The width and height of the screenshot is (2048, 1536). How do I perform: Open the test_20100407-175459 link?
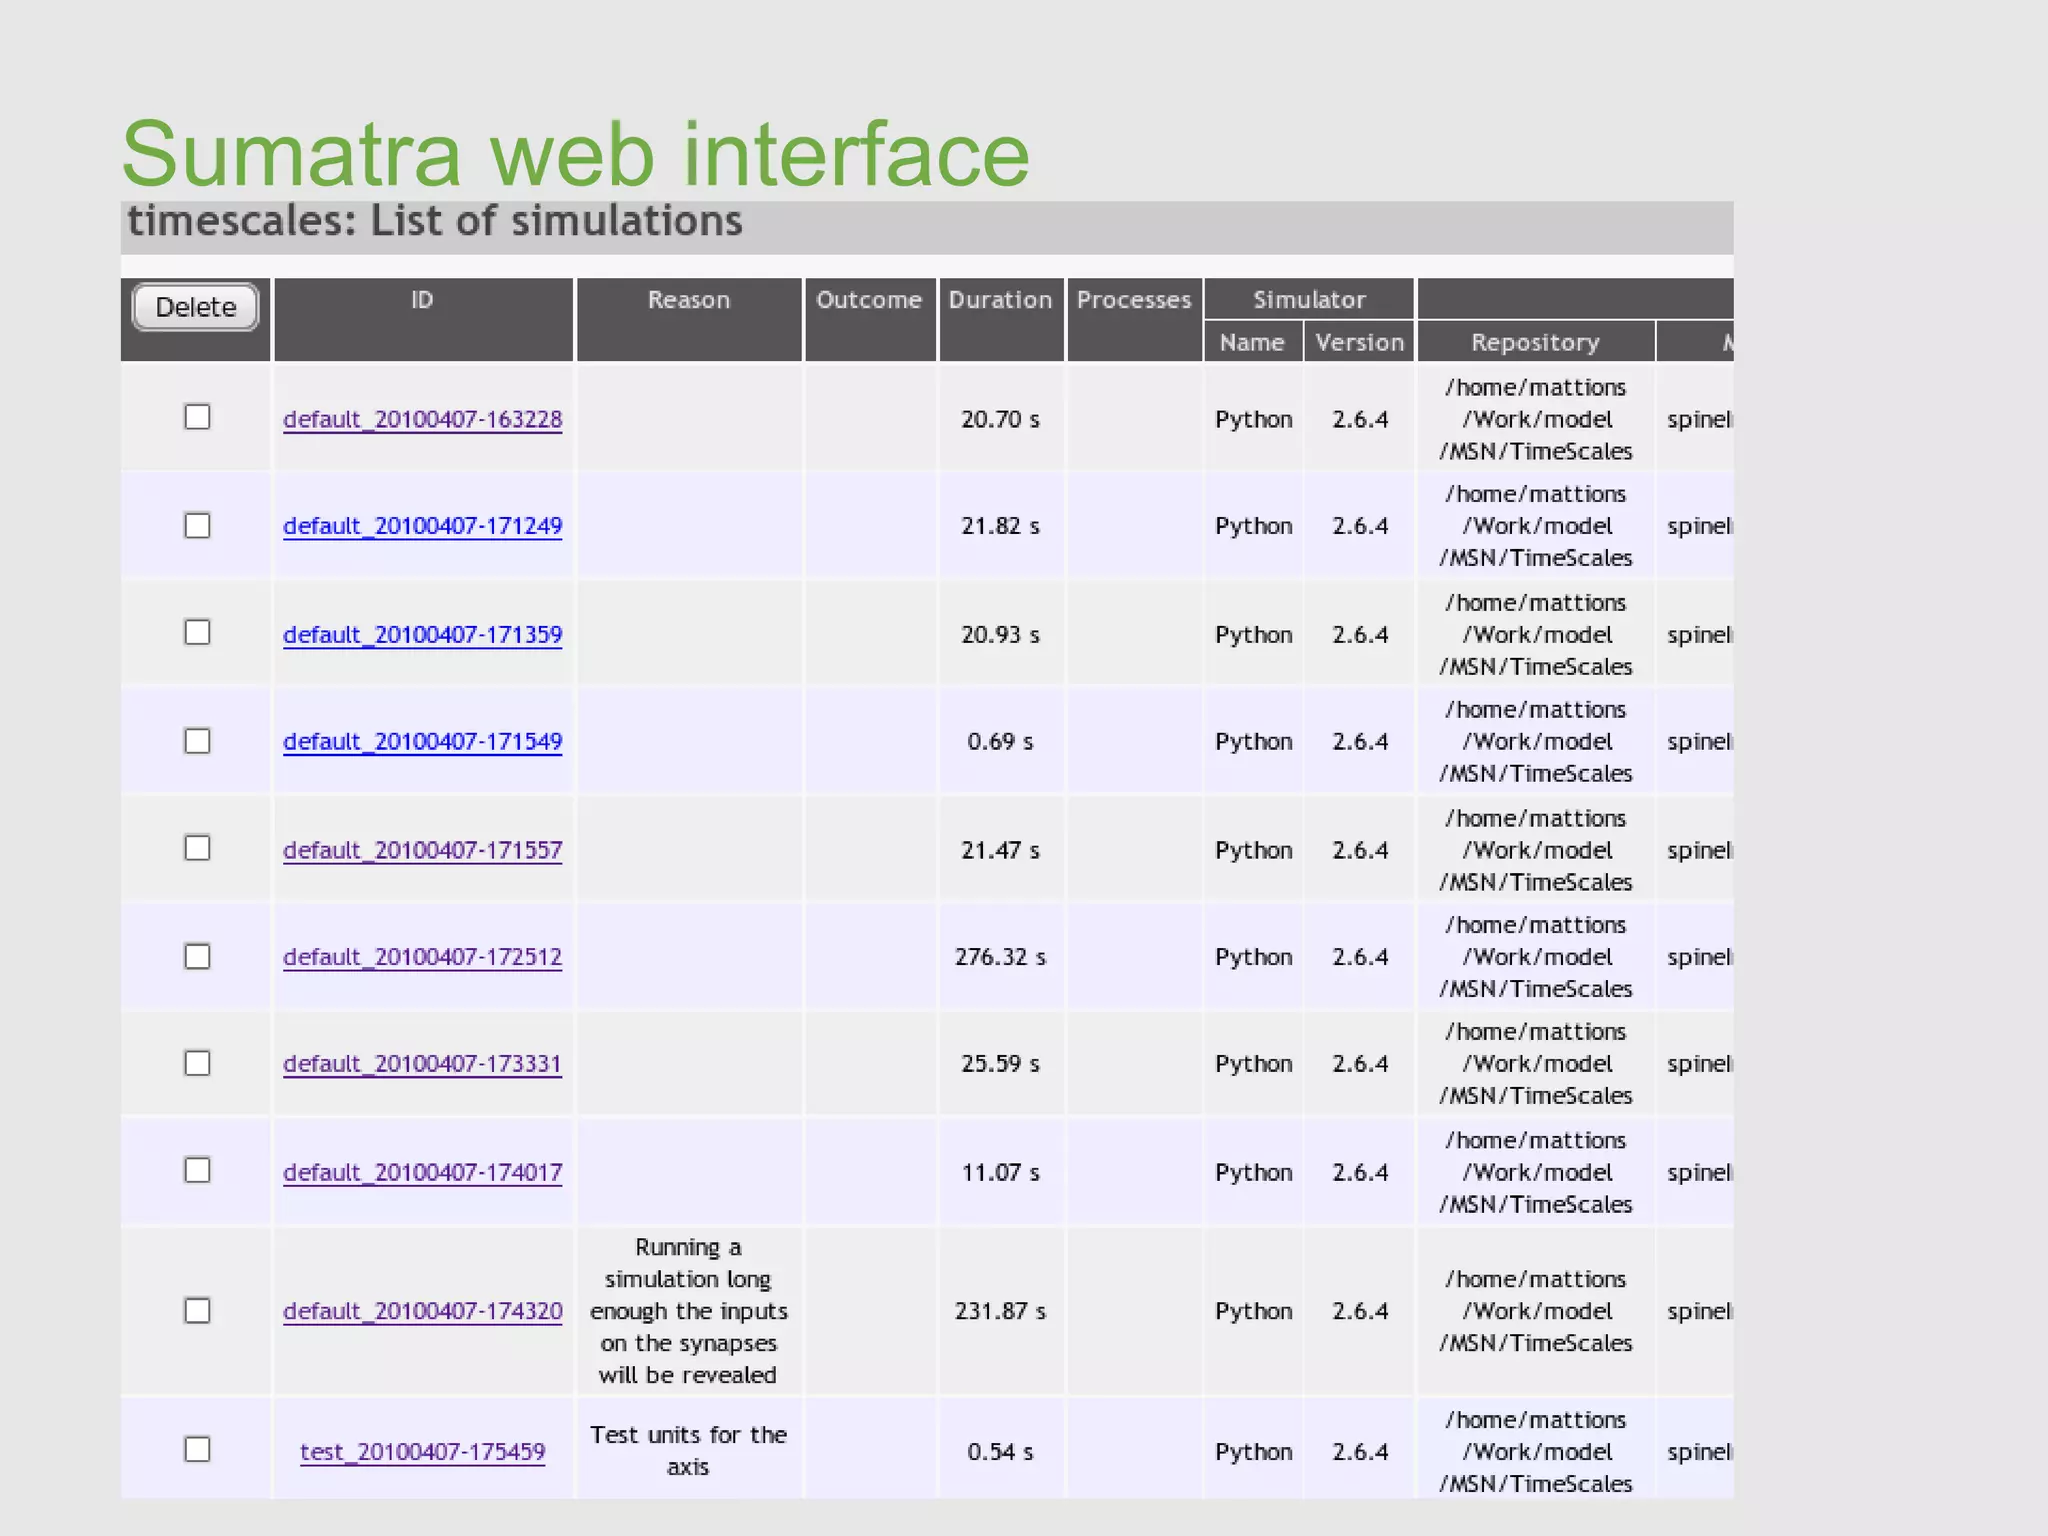pyautogui.click(x=422, y=1452)
